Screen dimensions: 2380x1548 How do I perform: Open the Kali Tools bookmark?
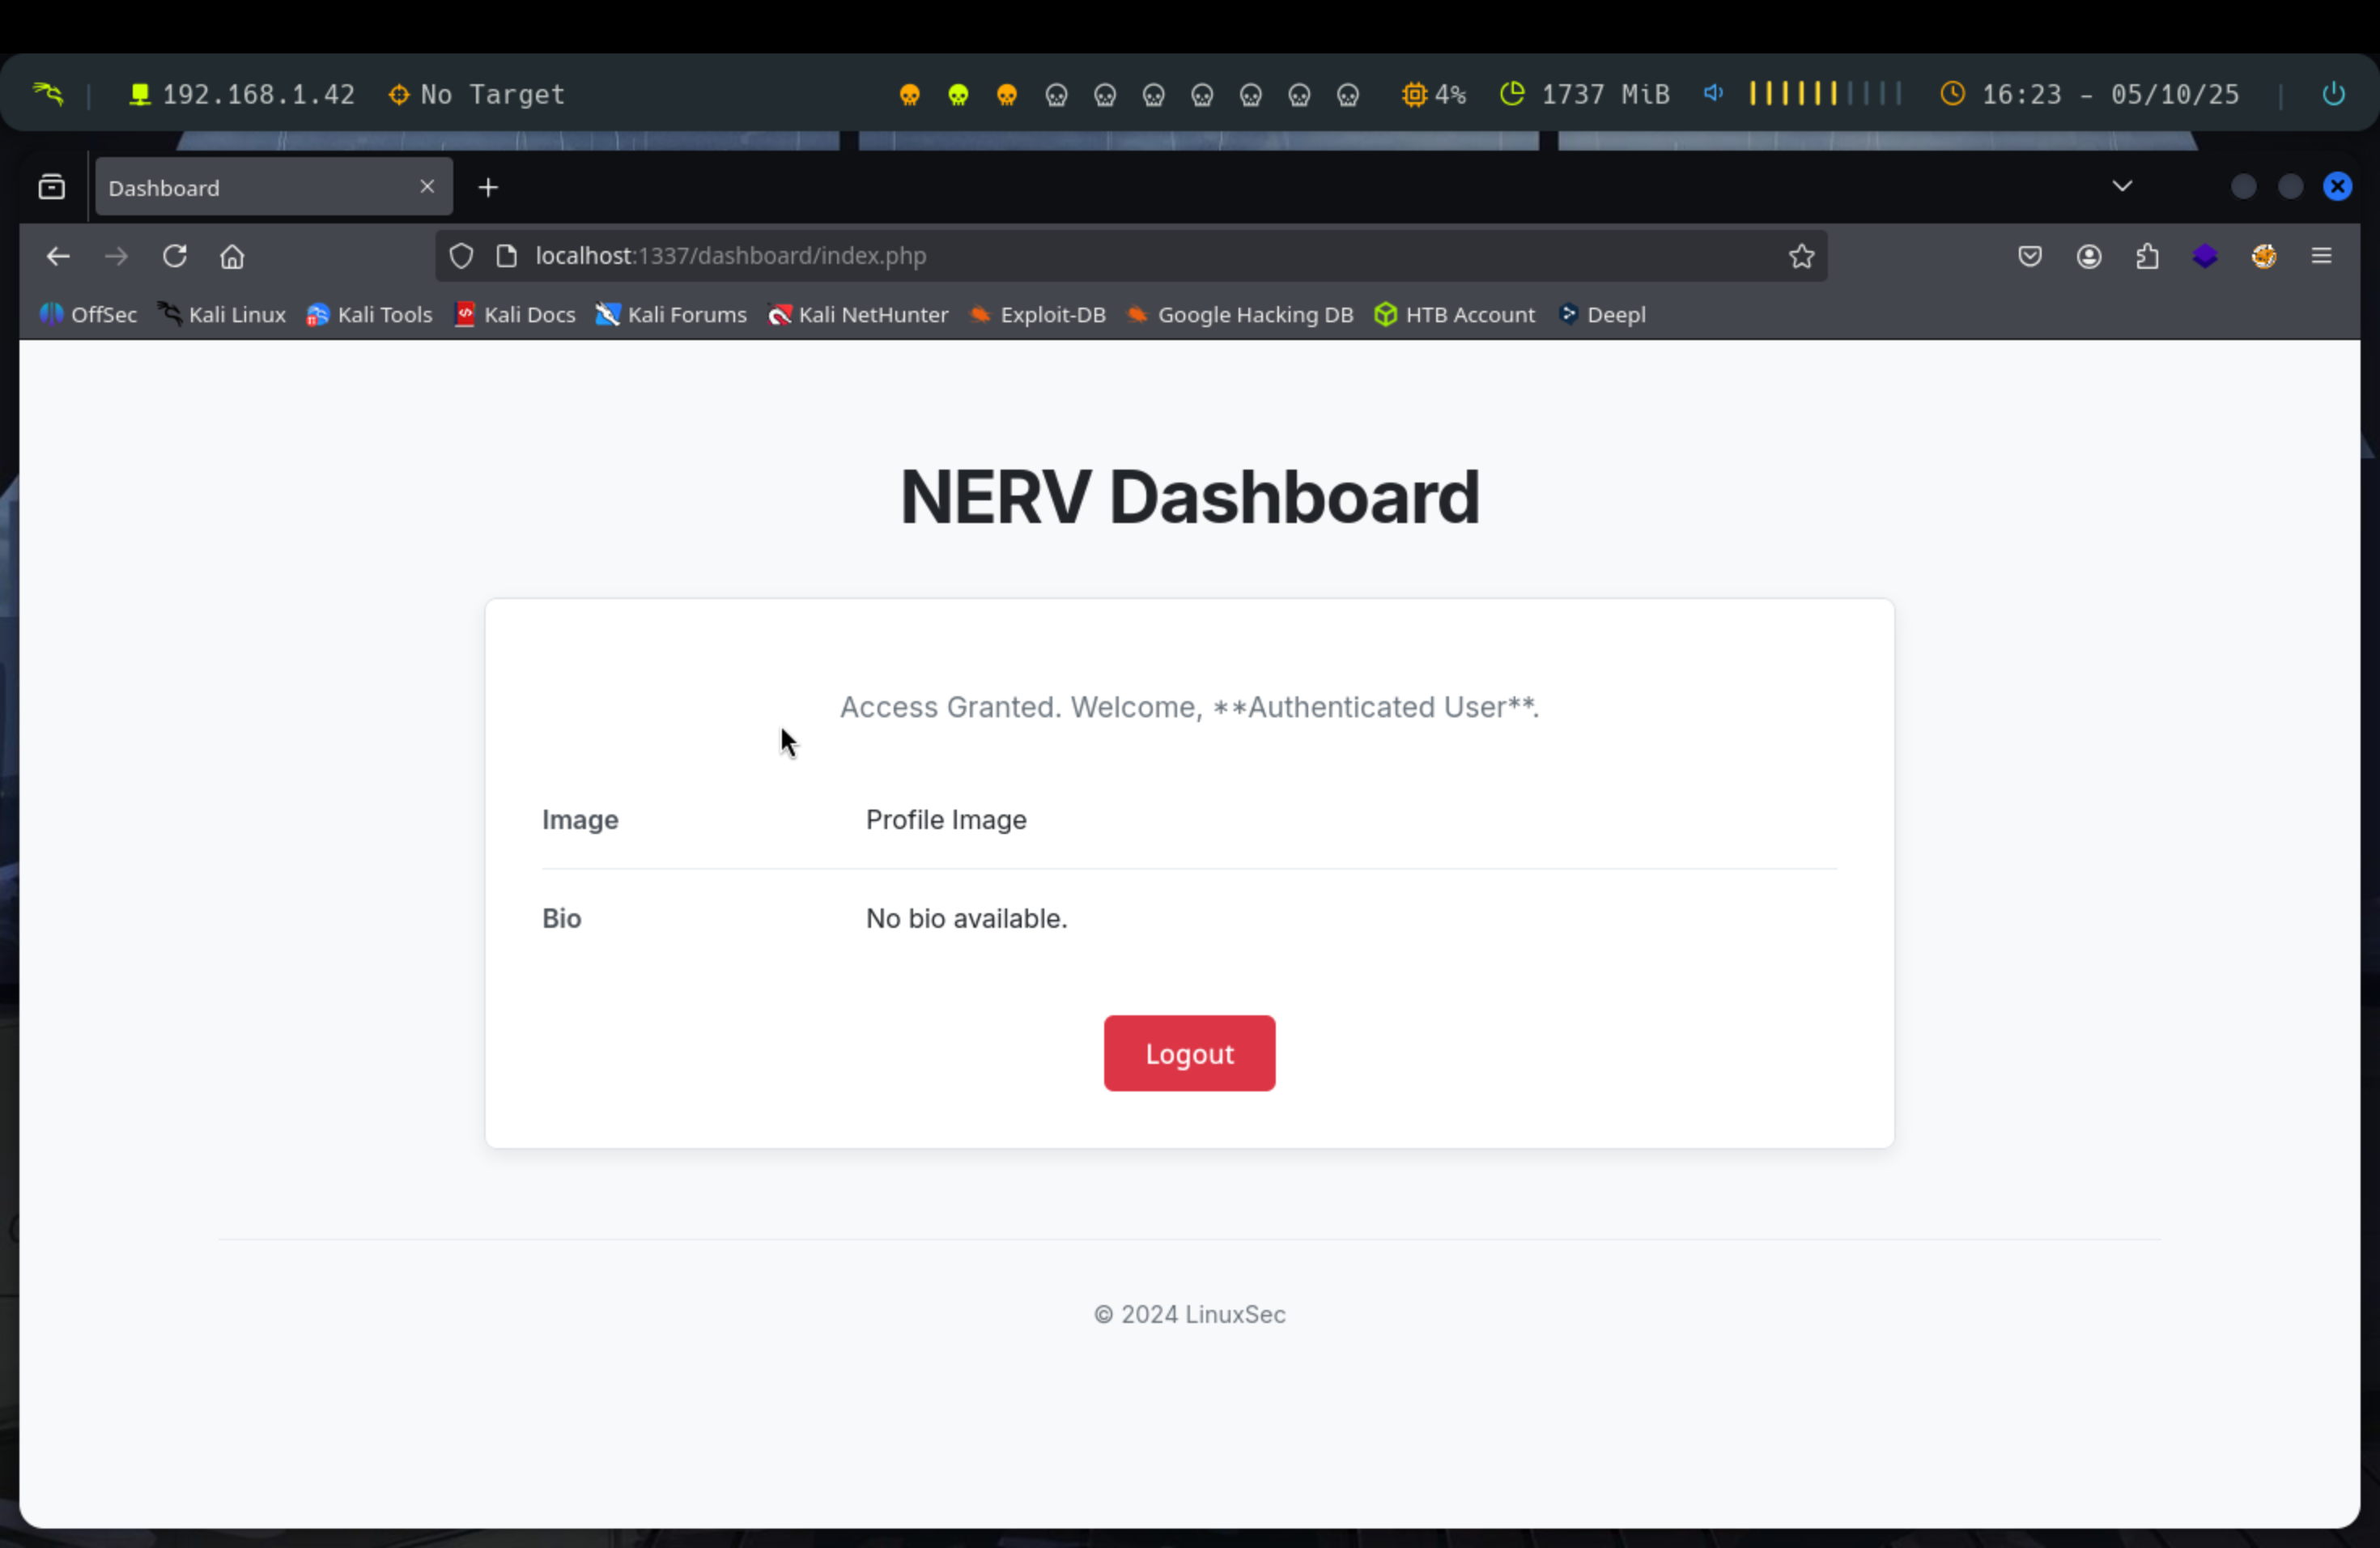(370, 314)
